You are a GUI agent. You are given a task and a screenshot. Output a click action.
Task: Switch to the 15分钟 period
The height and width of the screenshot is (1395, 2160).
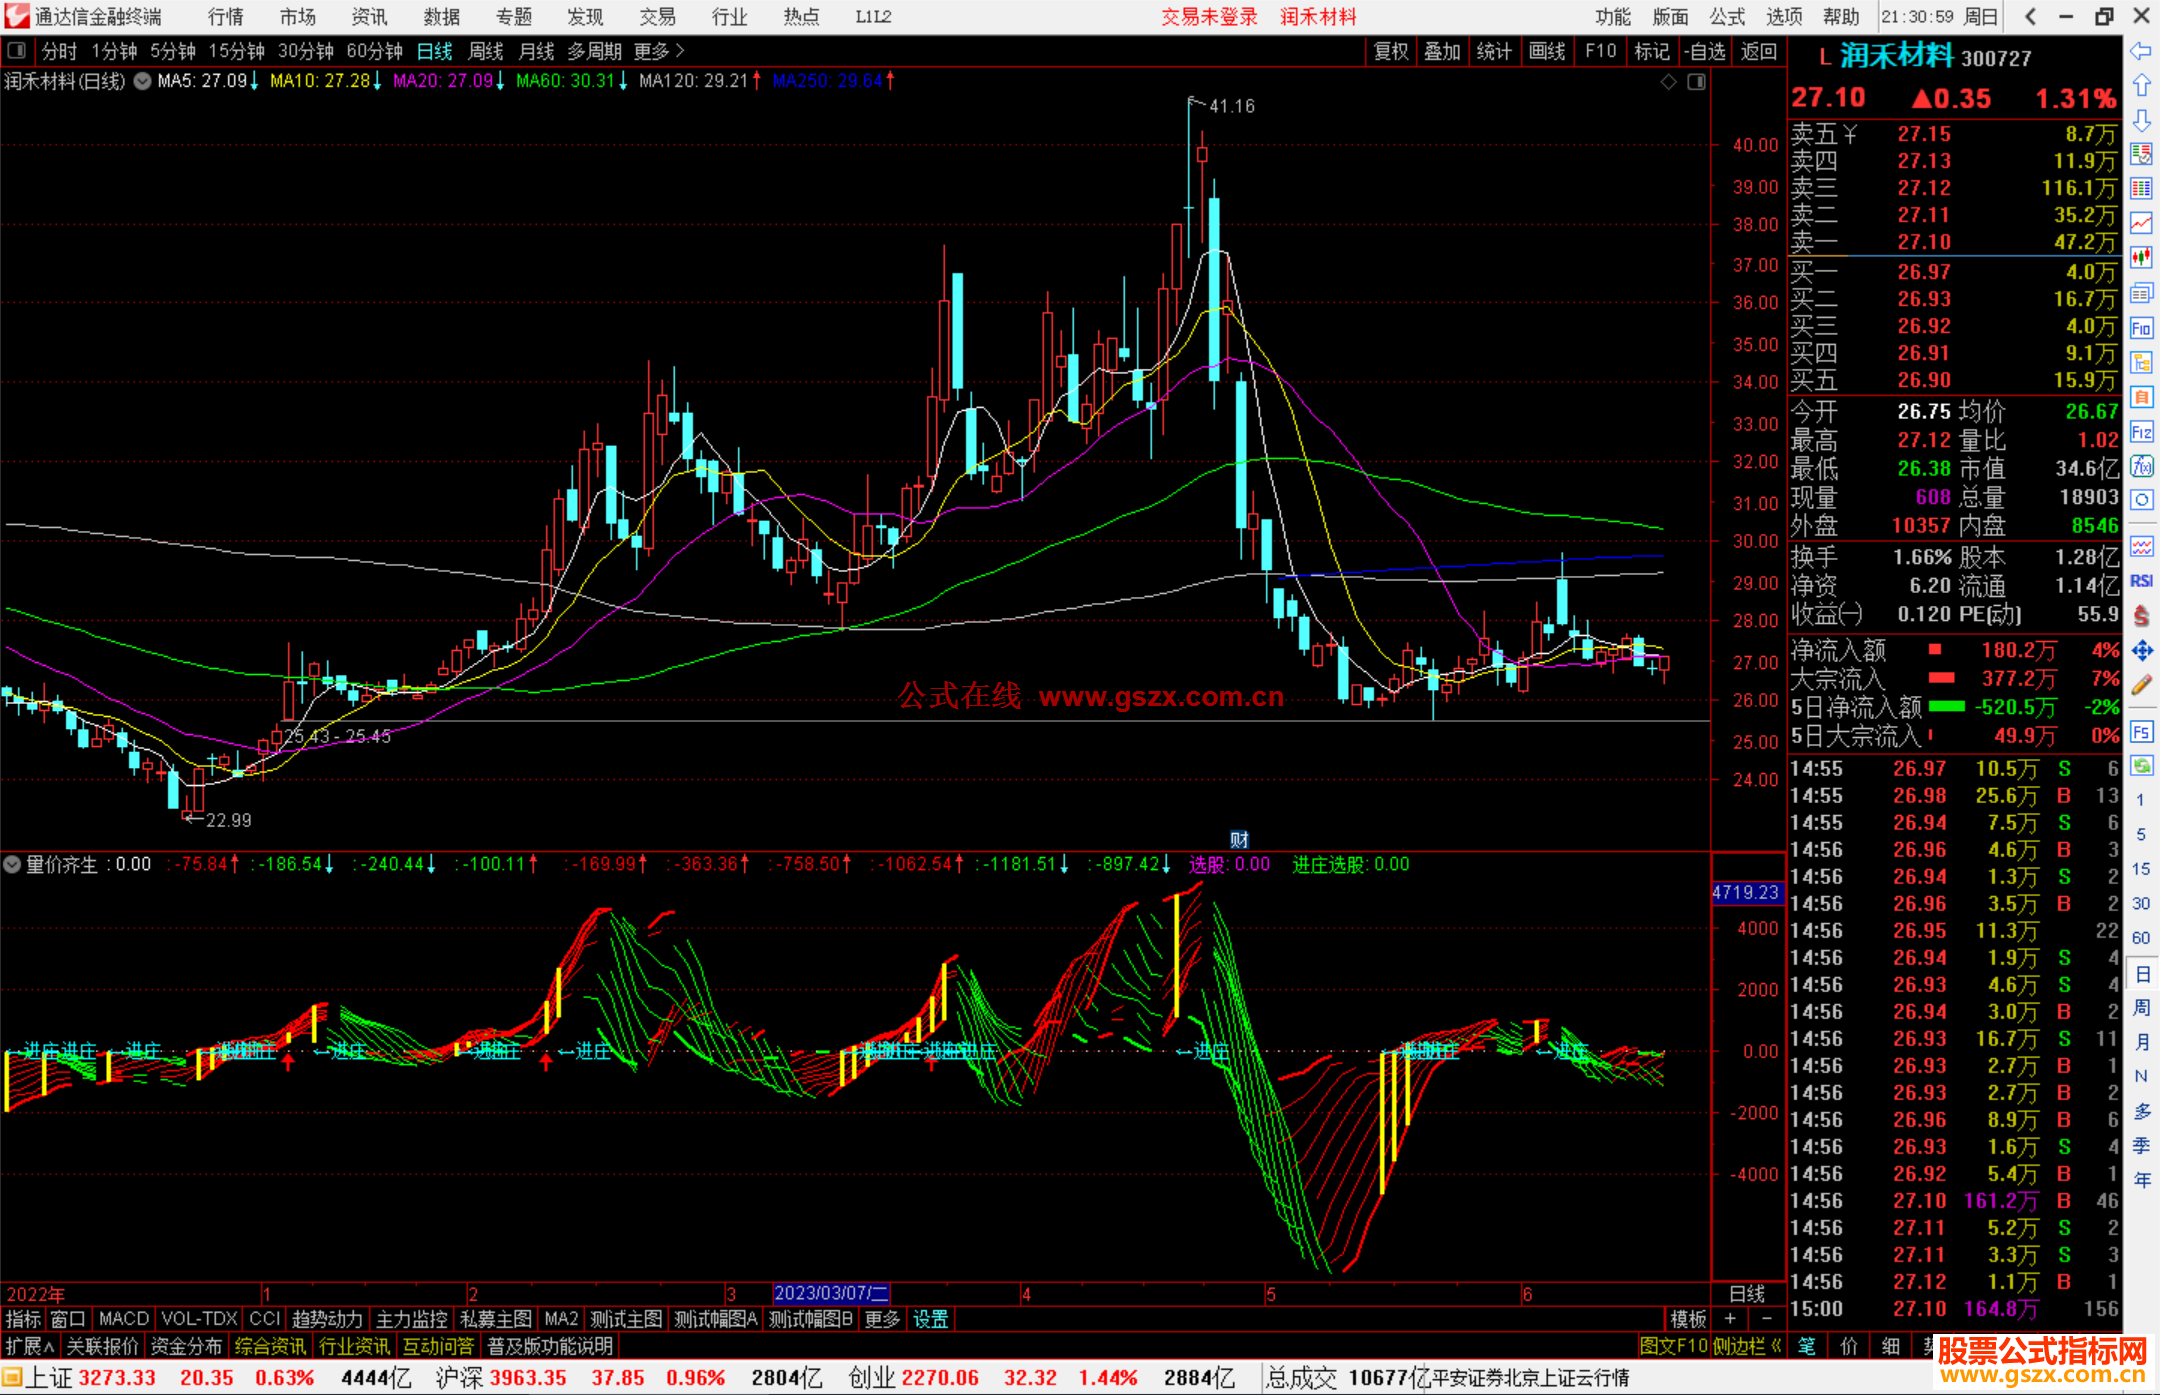click(237, 51)
